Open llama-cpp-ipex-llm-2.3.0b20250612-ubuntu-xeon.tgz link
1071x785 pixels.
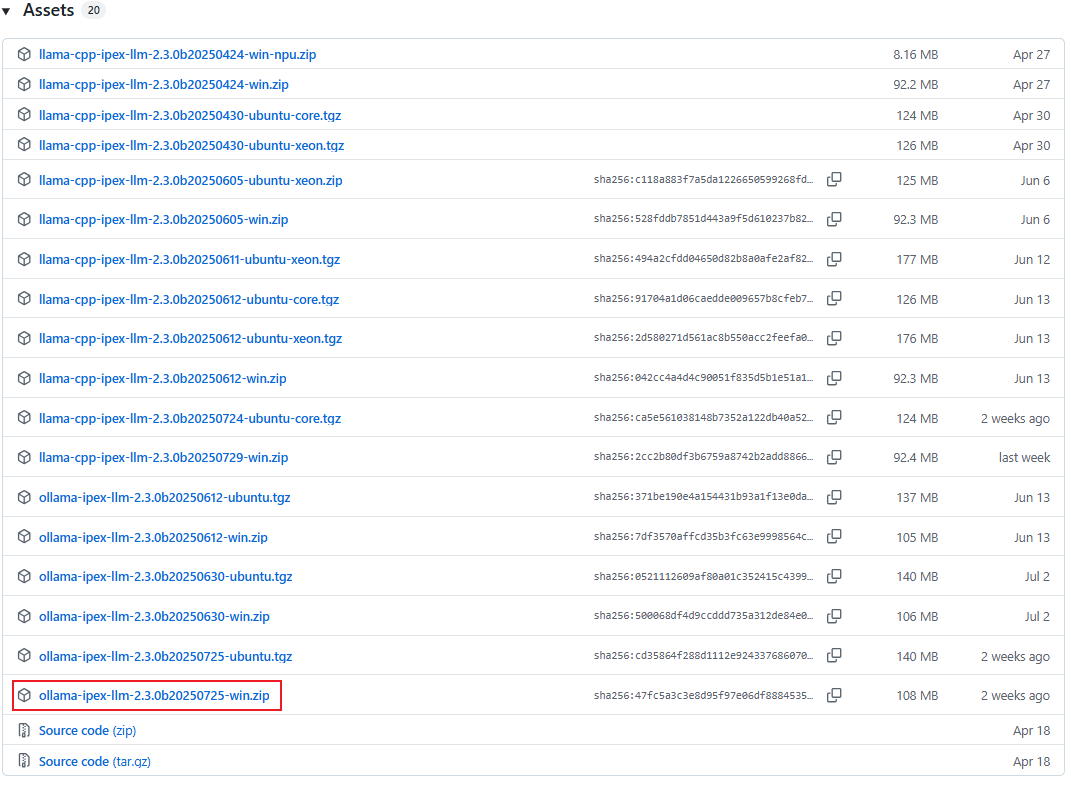(x=191, y=338)
